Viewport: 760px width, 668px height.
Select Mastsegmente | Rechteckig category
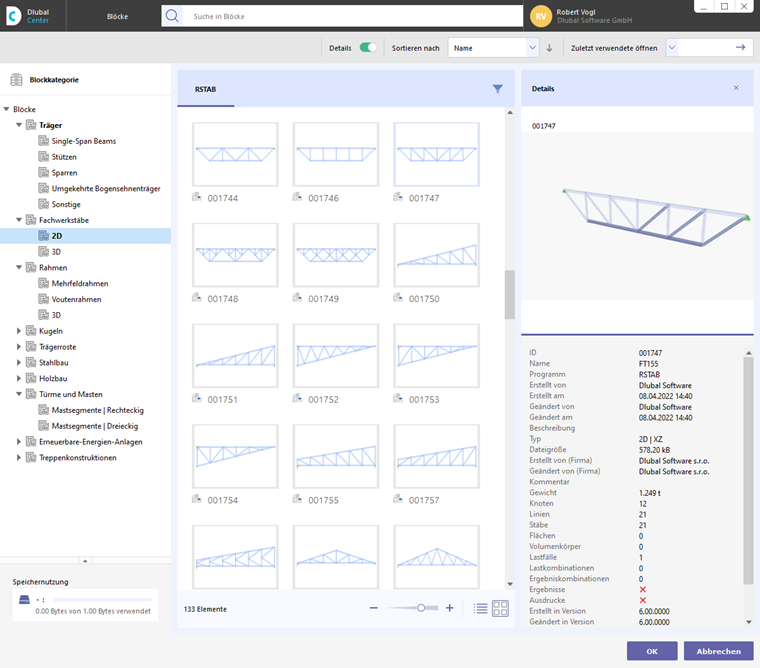[x=98, y=410]
